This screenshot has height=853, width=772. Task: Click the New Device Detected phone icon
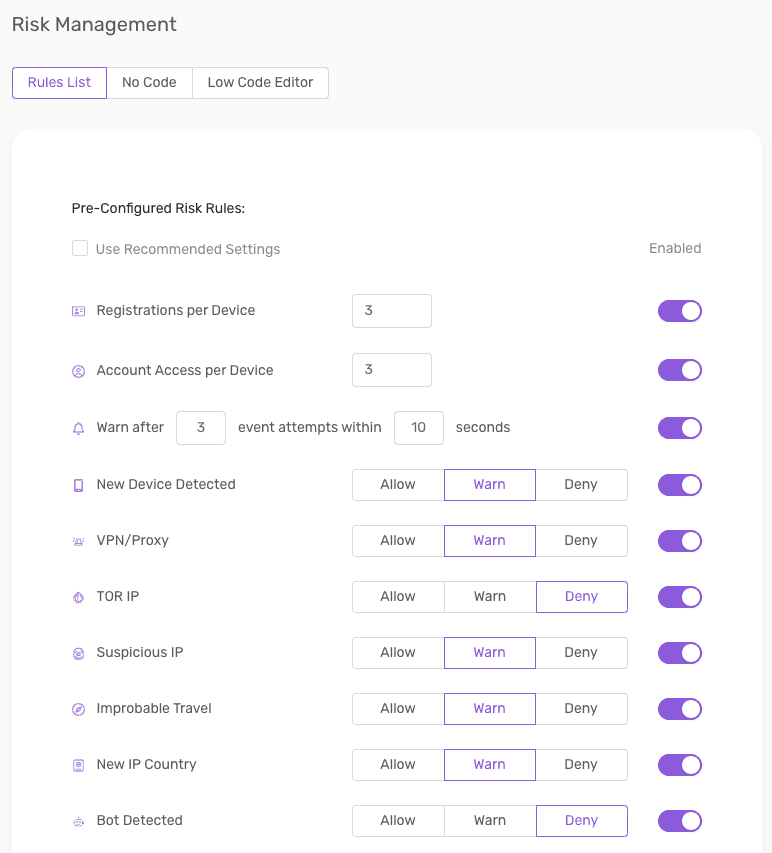click(78, 485)
